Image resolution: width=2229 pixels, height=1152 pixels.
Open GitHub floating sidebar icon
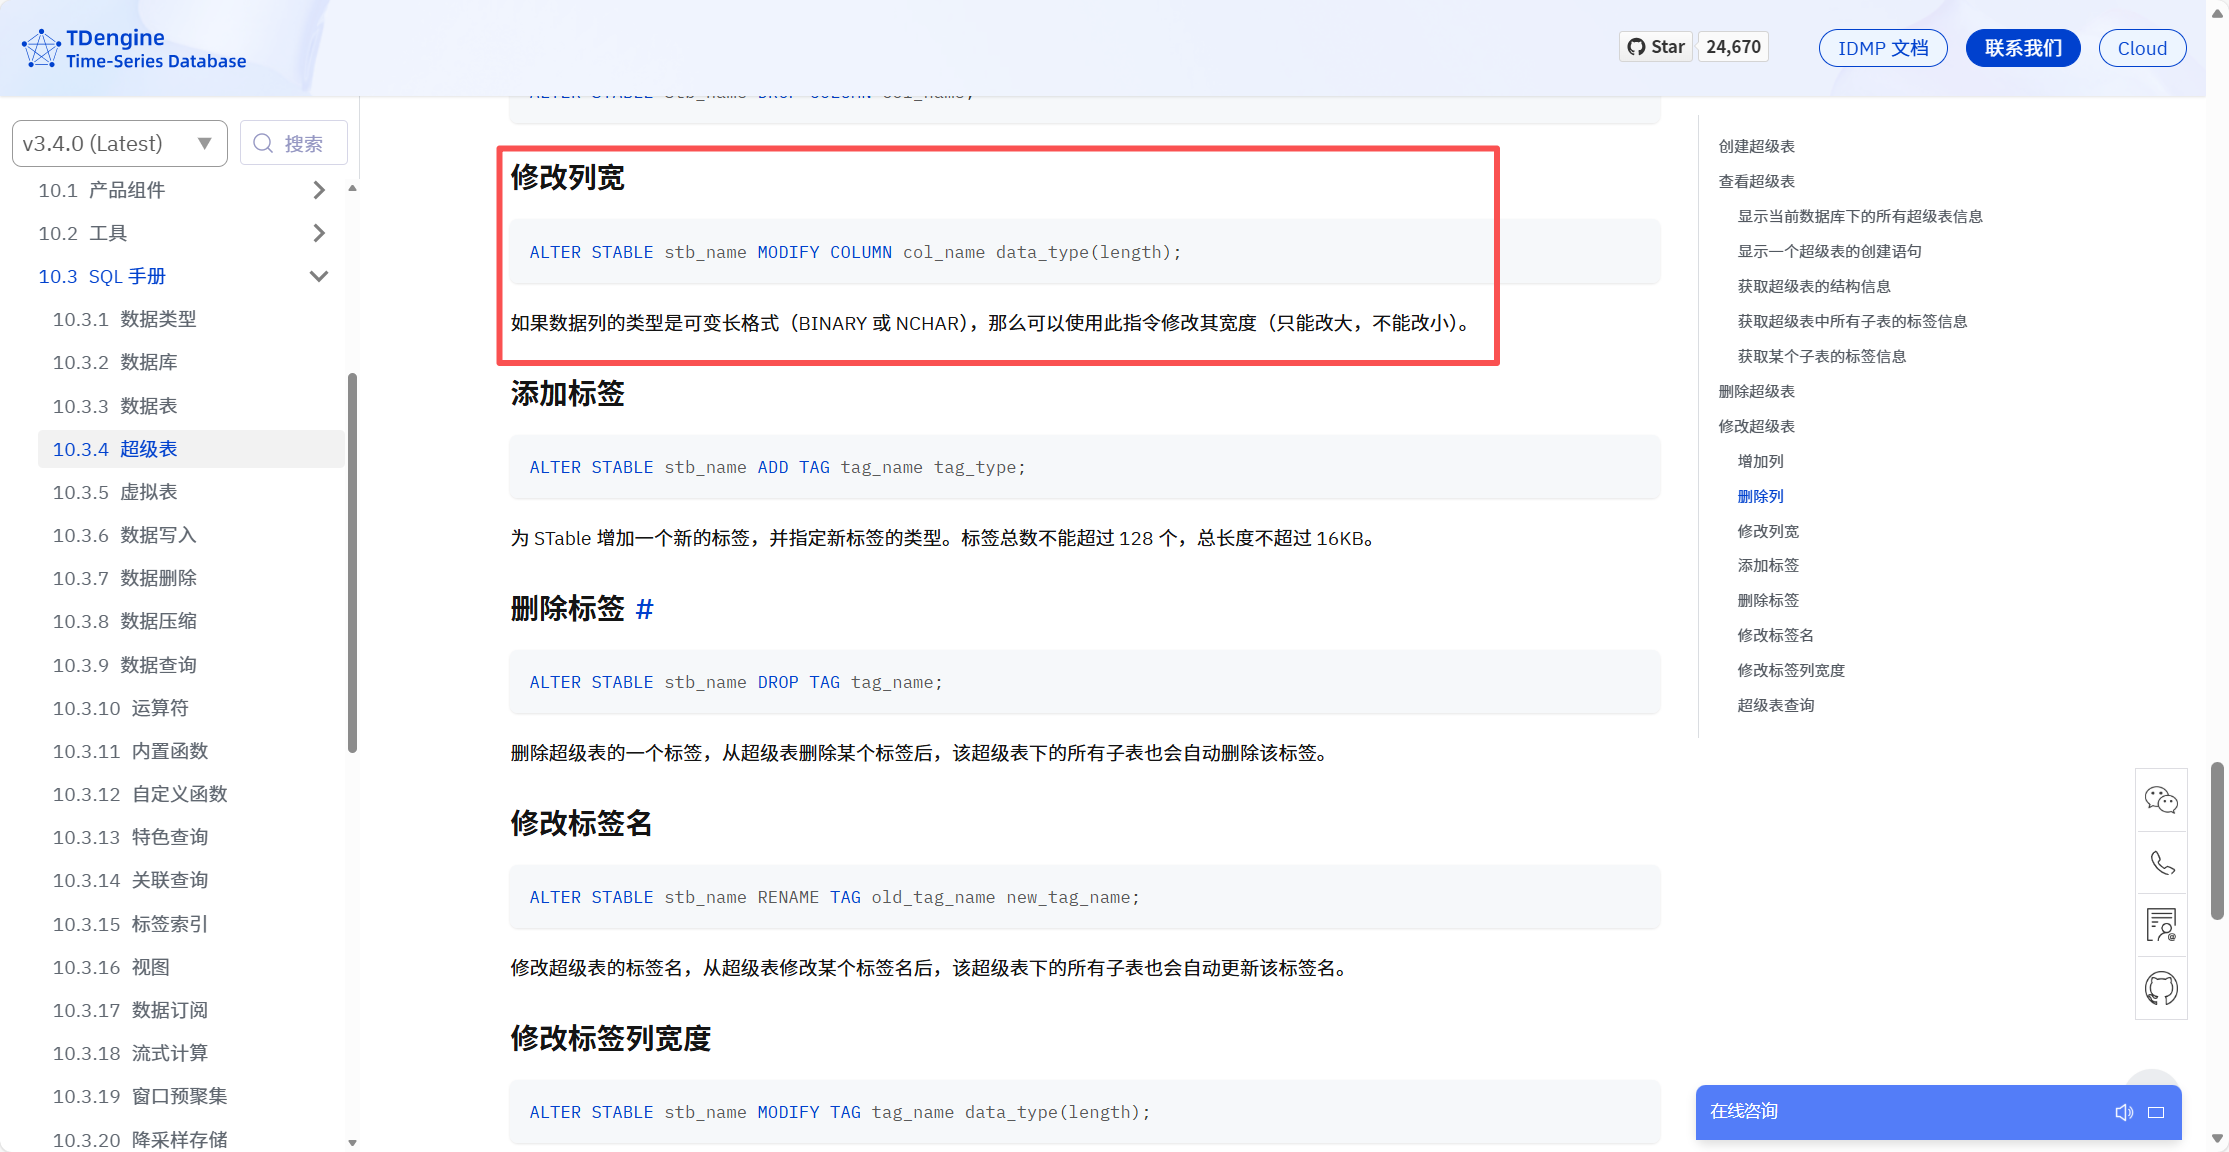[x=2161, y=988]
